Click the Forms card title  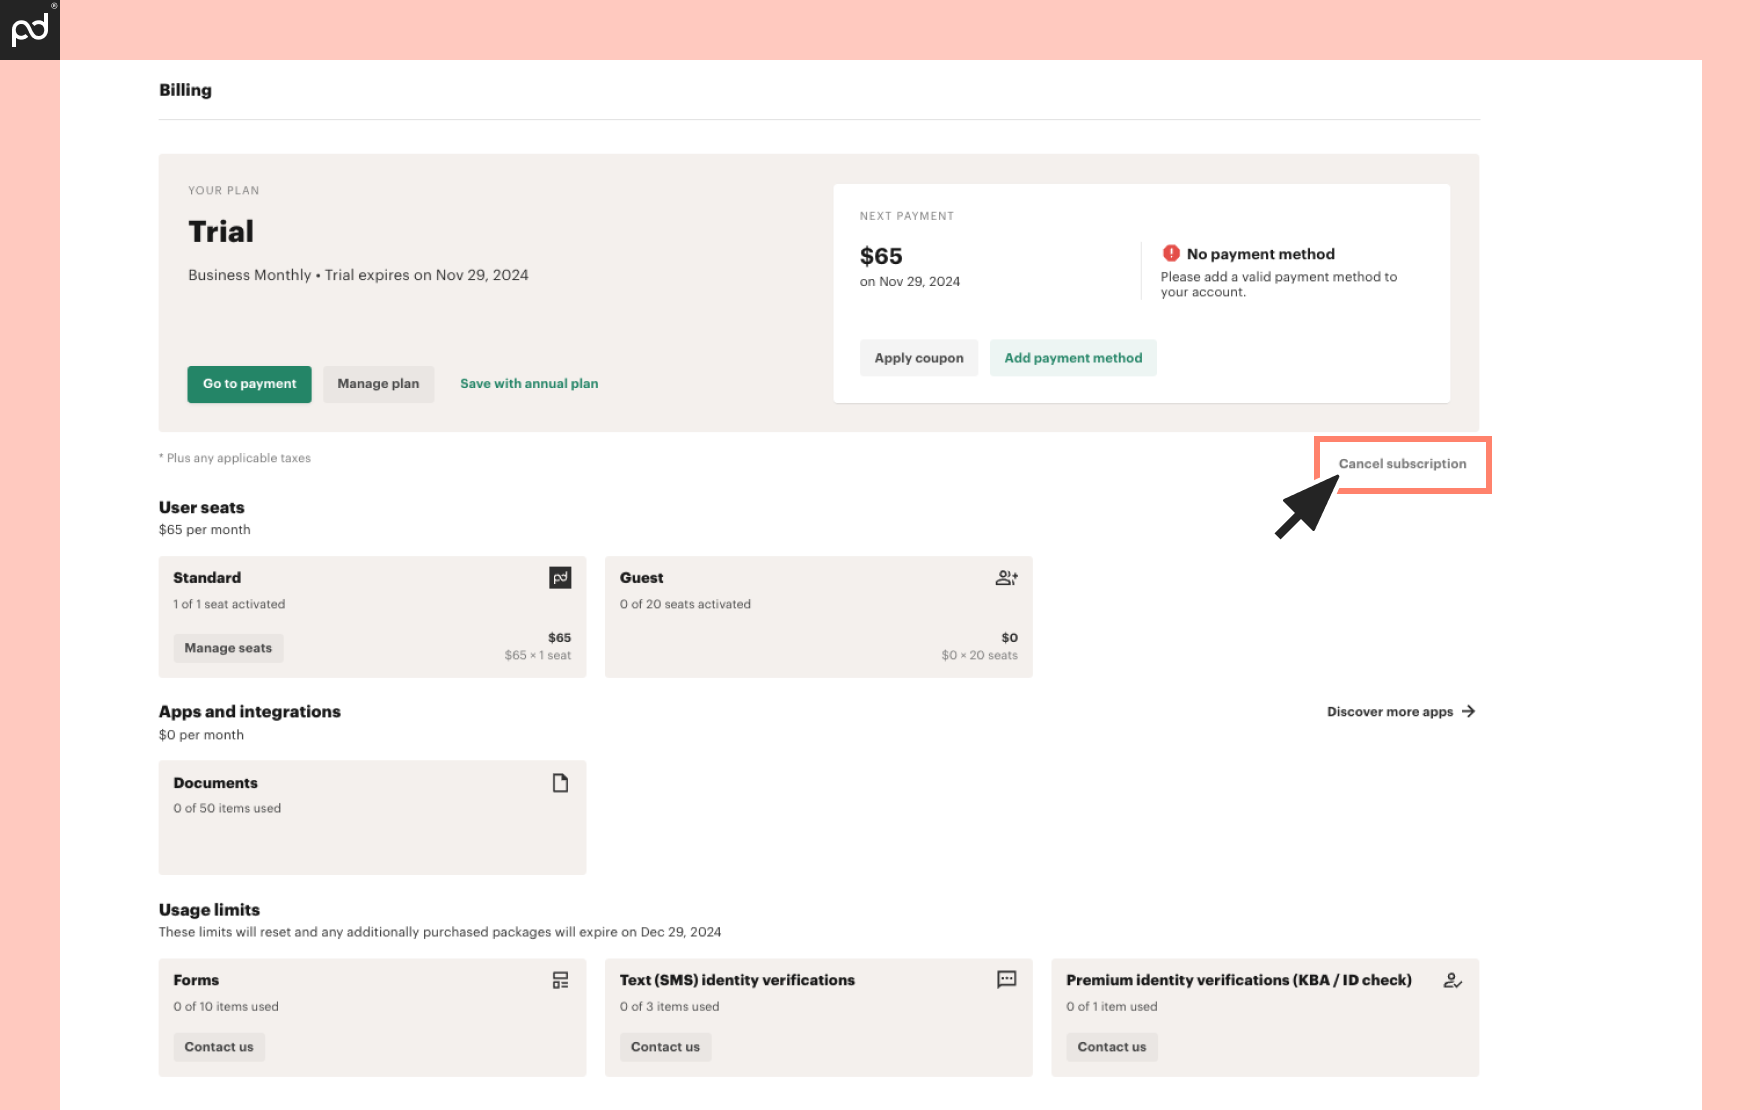coord(196,980)
